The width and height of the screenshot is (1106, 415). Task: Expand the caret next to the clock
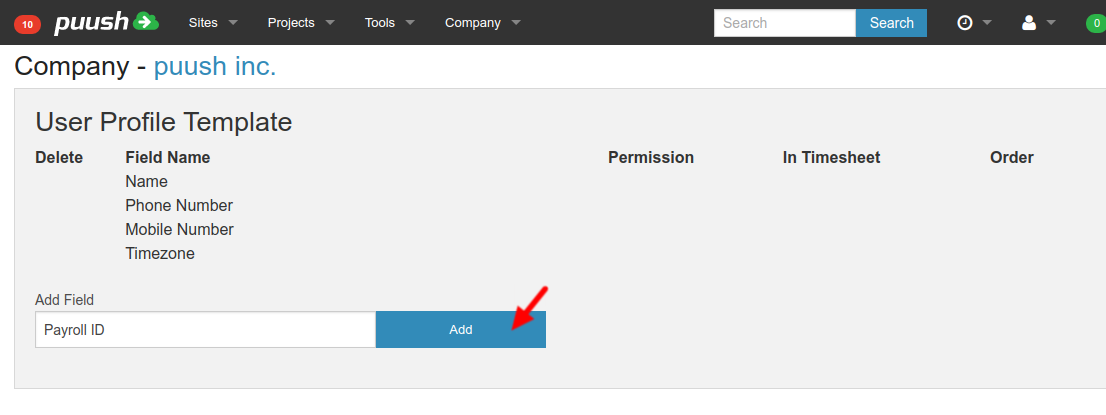pyautogui.click(x=988, y=23)
